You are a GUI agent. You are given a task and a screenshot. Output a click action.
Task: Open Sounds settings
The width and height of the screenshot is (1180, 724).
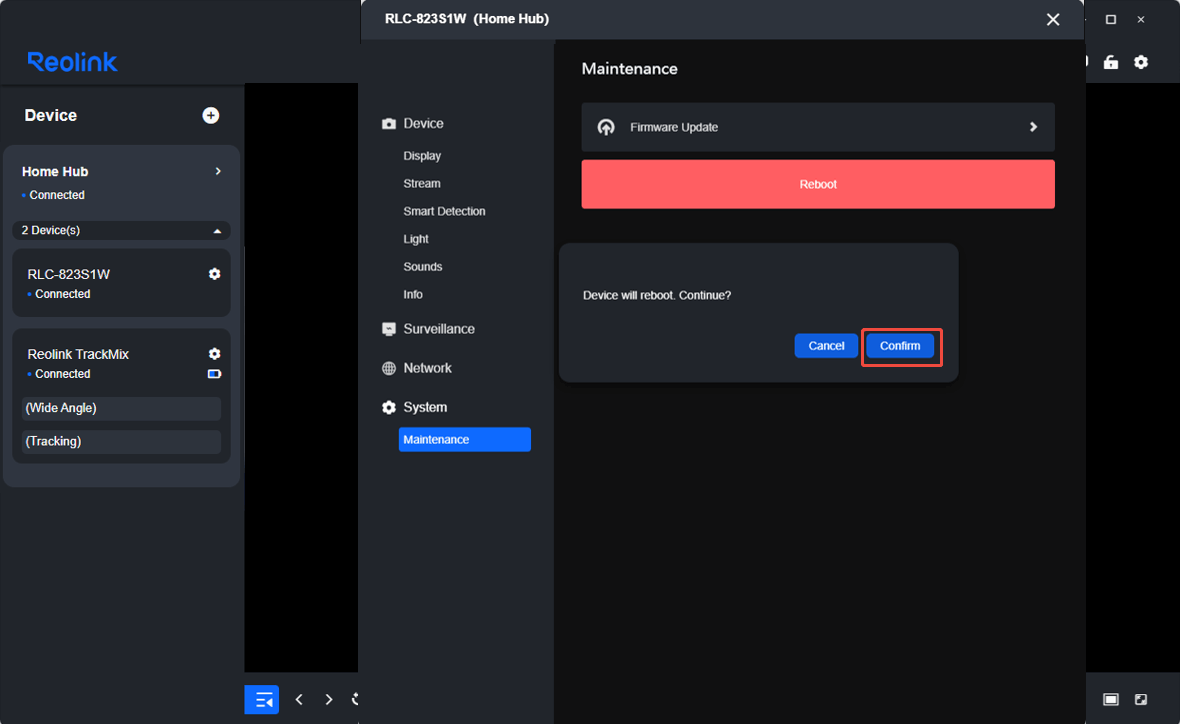pyautogui.click(x=423, y=267)
